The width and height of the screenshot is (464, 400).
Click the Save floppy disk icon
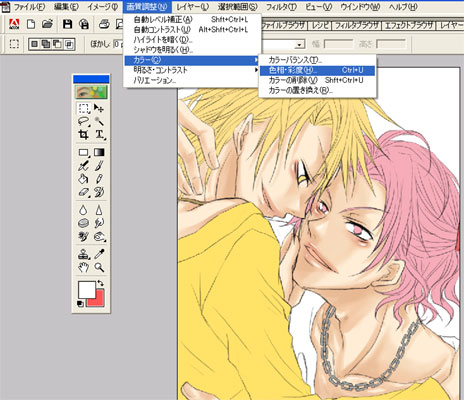(x=67, y=24)
